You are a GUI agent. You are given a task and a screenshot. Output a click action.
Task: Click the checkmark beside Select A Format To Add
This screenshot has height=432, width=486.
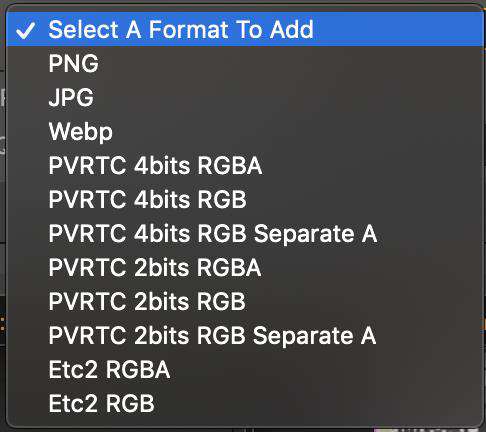pos(25,30)
